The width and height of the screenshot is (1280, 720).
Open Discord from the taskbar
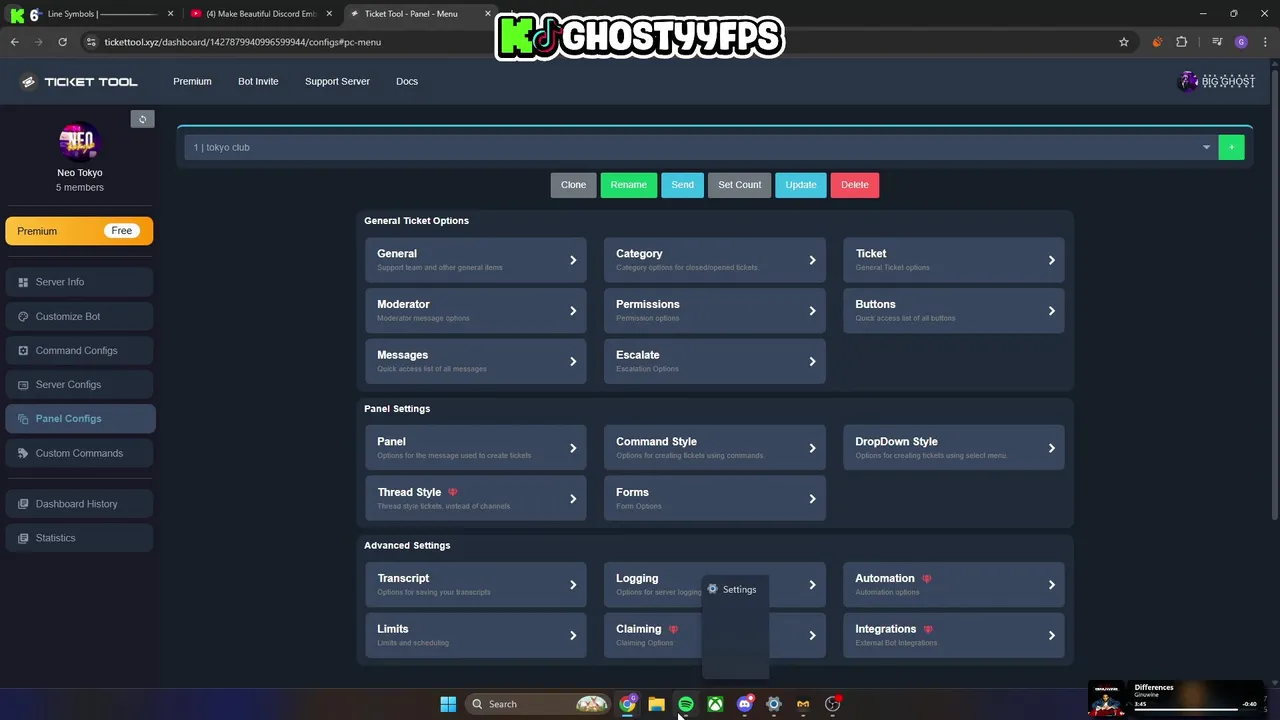point(744,704)
